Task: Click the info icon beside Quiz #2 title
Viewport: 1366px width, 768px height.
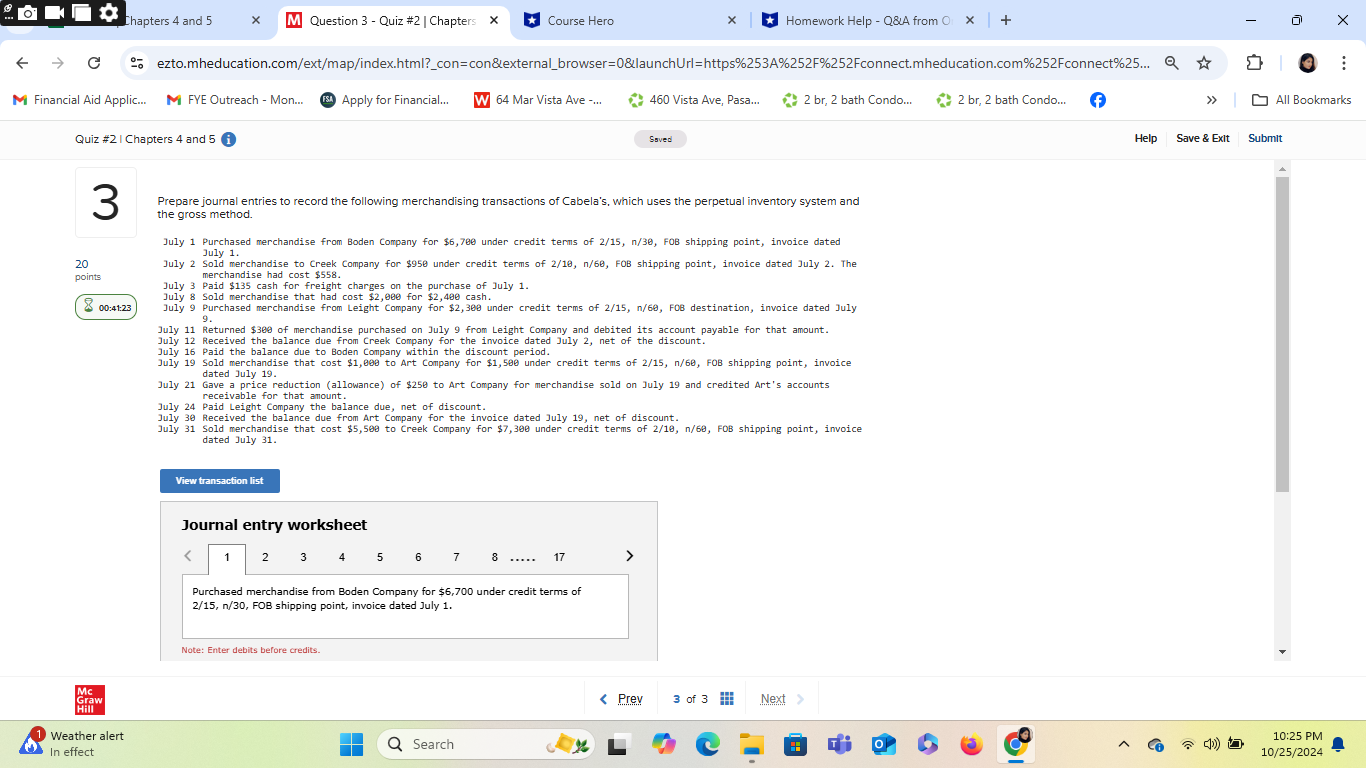Action: pos(228,139)
